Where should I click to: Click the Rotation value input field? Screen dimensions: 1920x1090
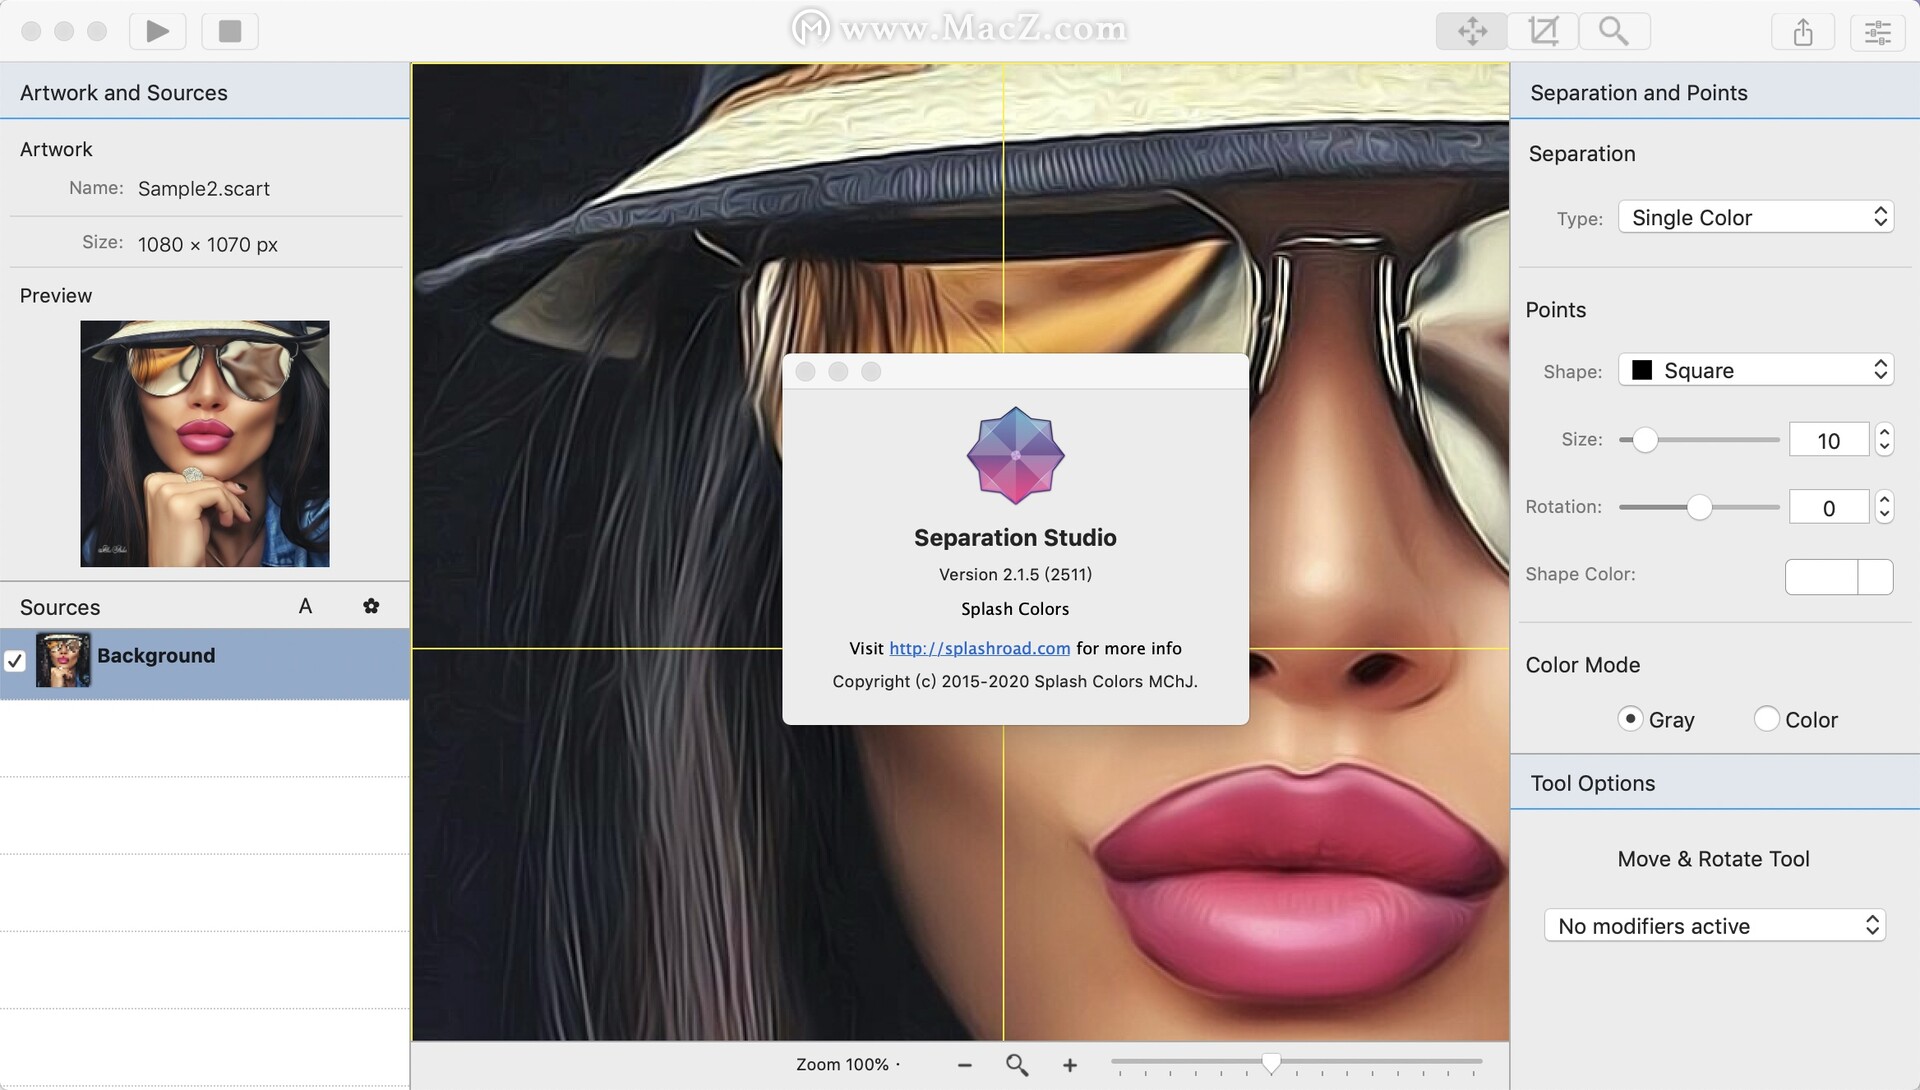pos(1828,508)
